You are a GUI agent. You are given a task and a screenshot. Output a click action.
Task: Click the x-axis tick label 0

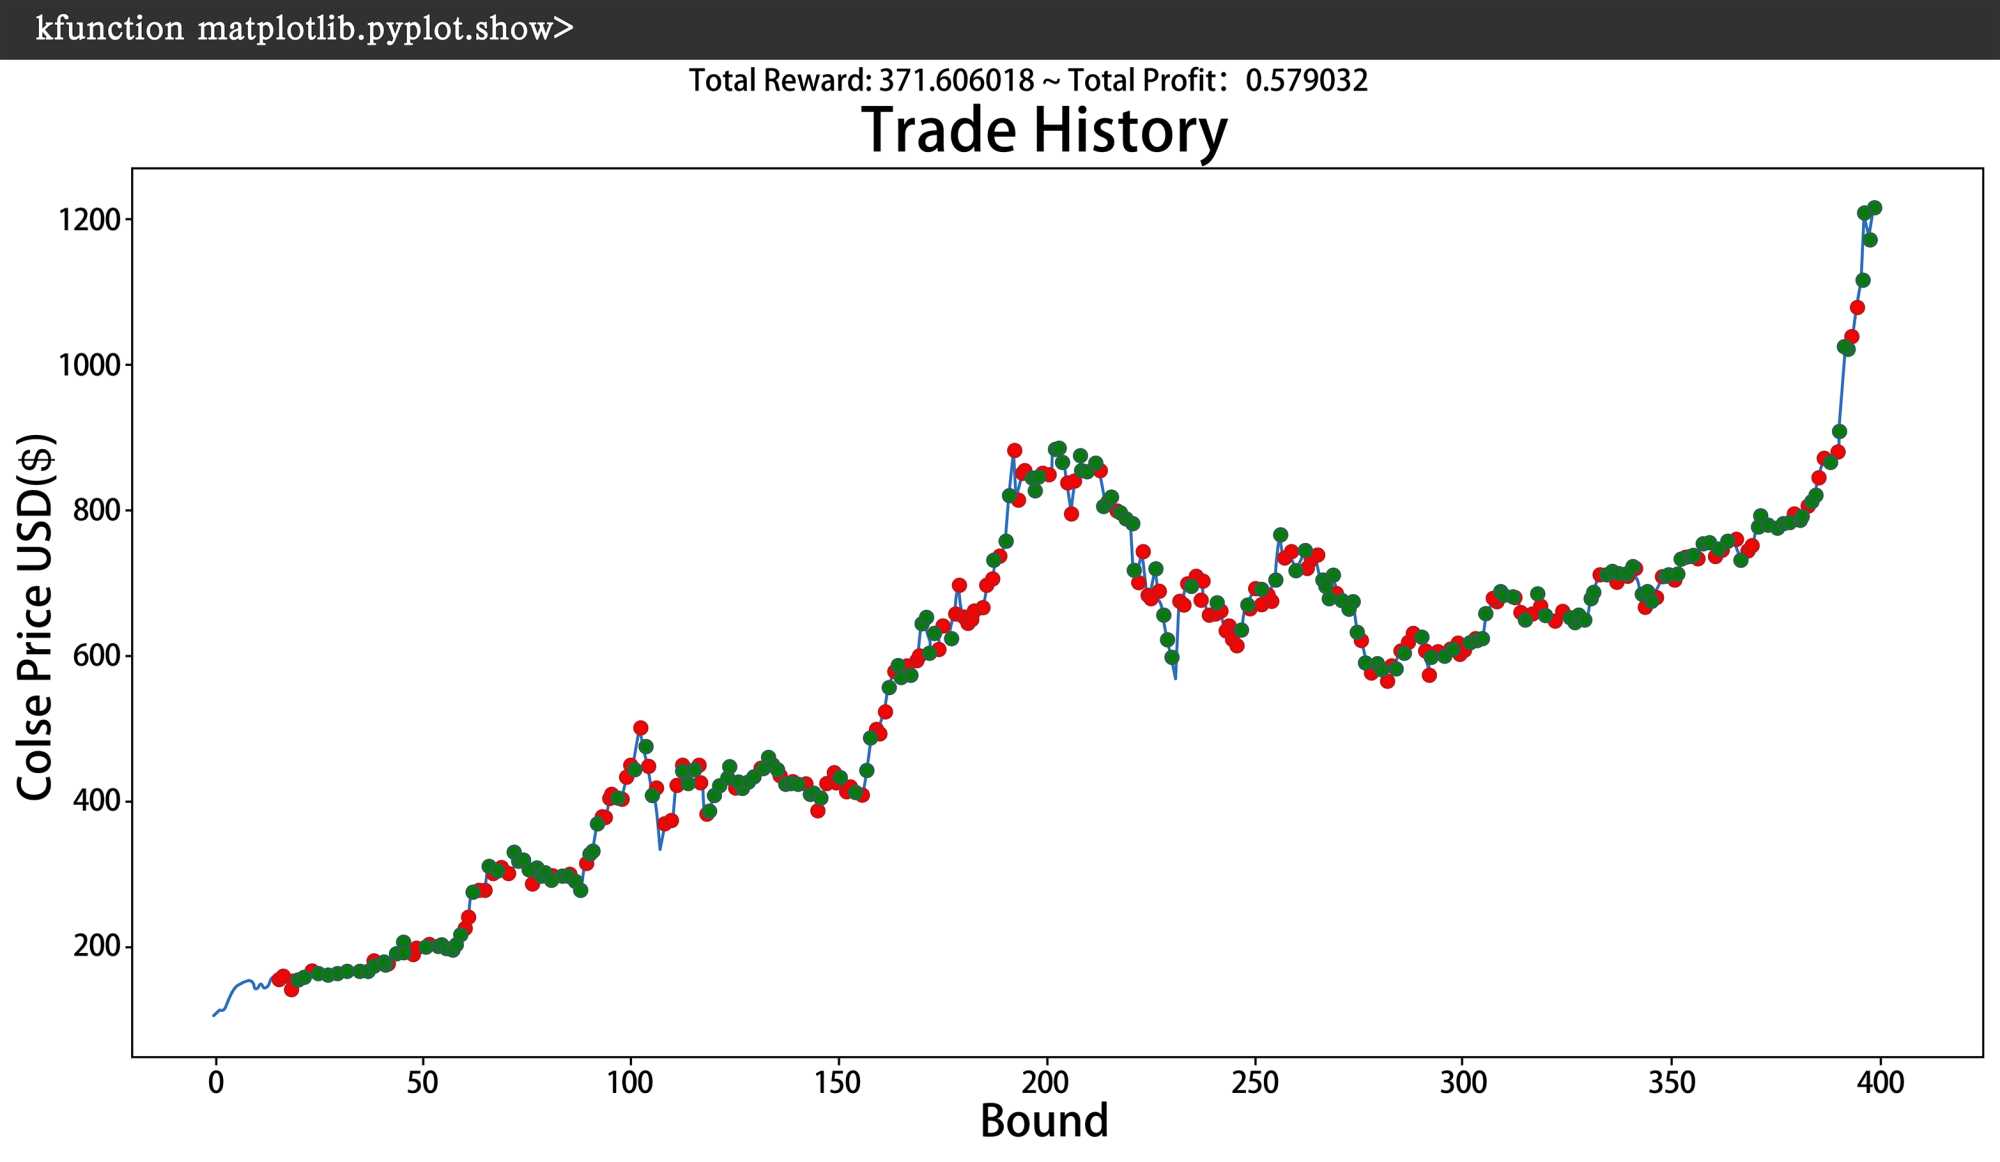point(215,1082)
